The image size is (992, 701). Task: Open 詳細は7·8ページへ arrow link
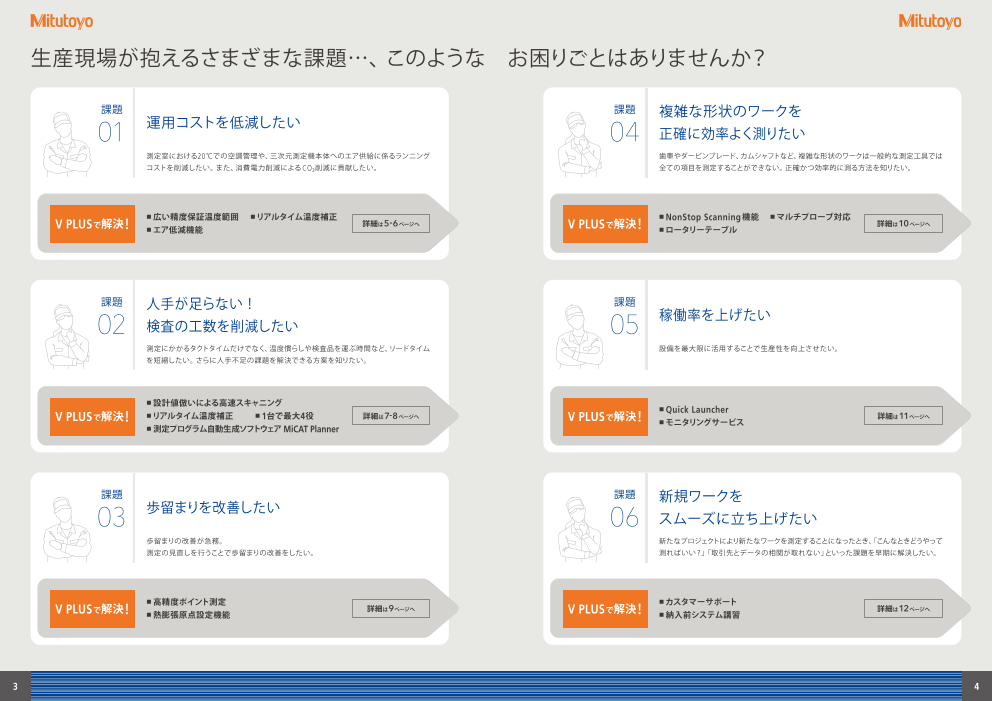(x=391, y=416)
